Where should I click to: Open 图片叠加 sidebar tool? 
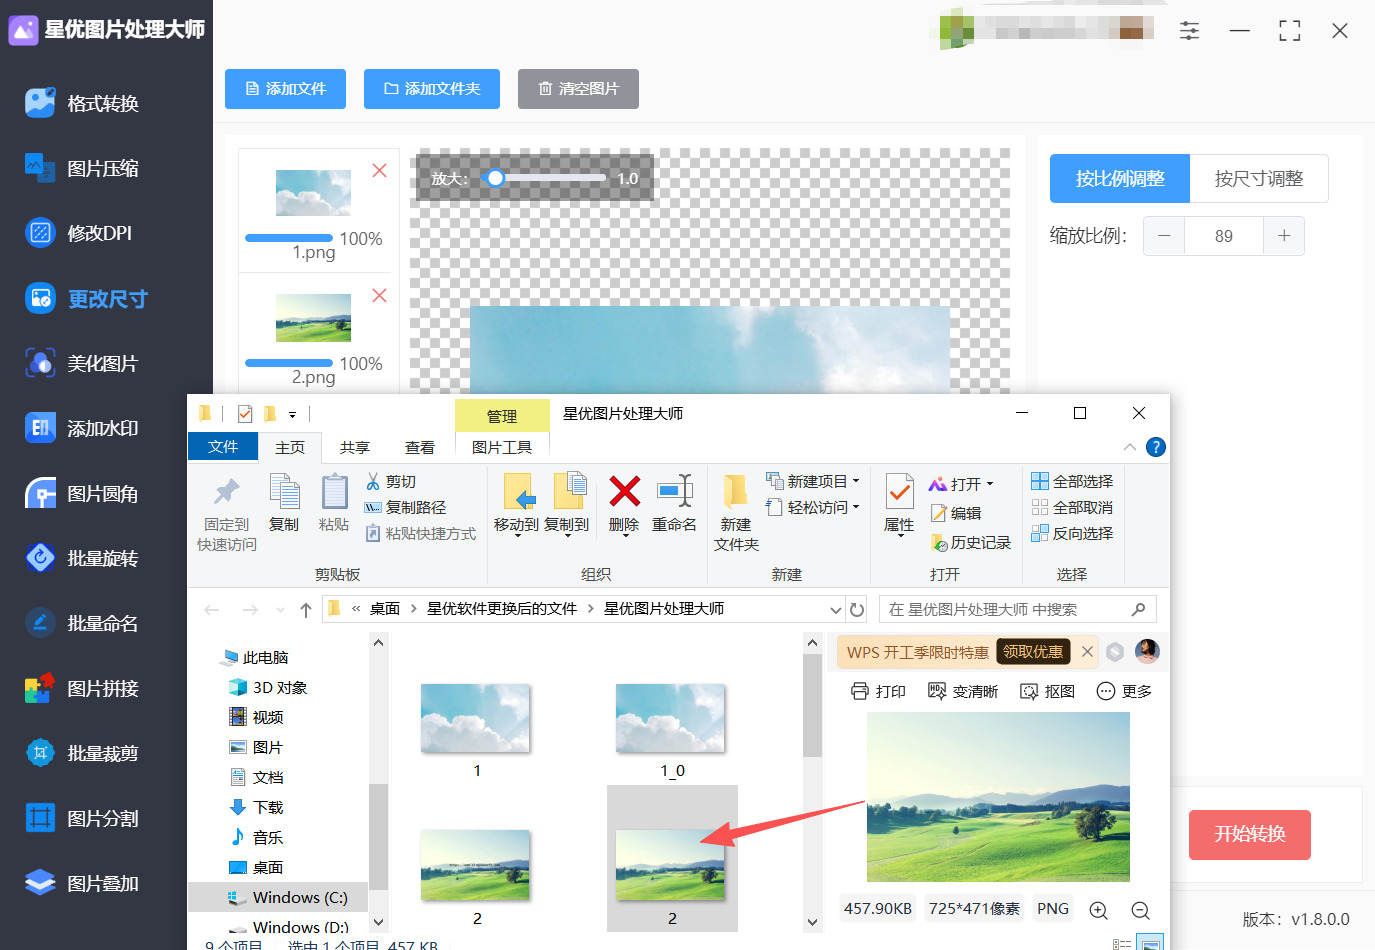pos(84,883)
